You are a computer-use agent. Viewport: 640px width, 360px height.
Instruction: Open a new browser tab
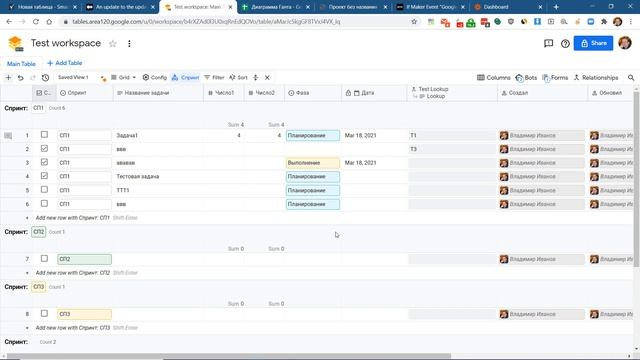pyautogui.click(x=556, y=7)
